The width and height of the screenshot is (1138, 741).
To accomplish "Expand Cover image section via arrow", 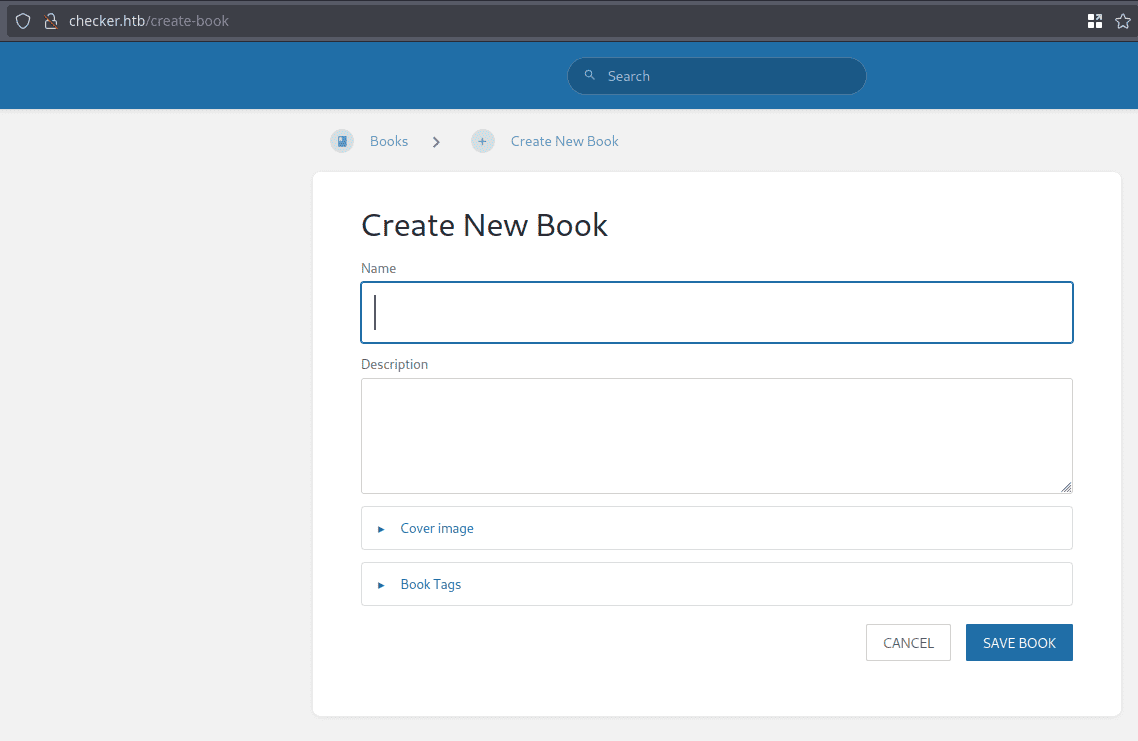I will click(x=381, y=529).
